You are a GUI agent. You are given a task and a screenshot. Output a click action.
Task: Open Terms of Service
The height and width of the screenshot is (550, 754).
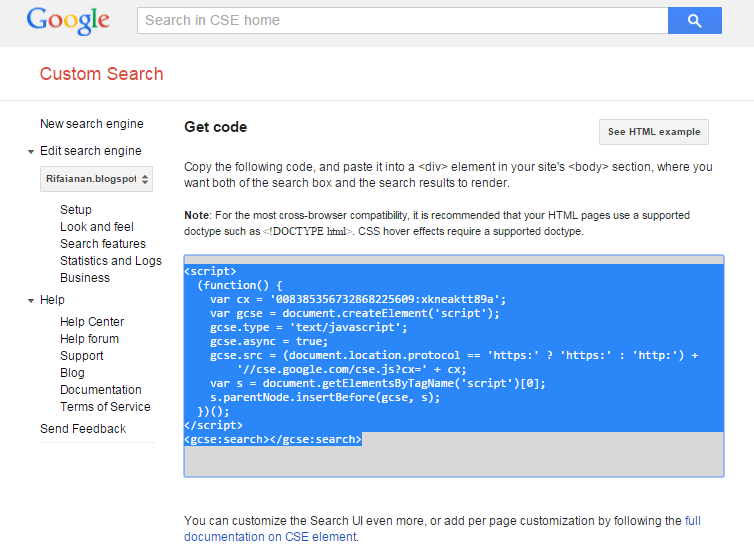105,407
